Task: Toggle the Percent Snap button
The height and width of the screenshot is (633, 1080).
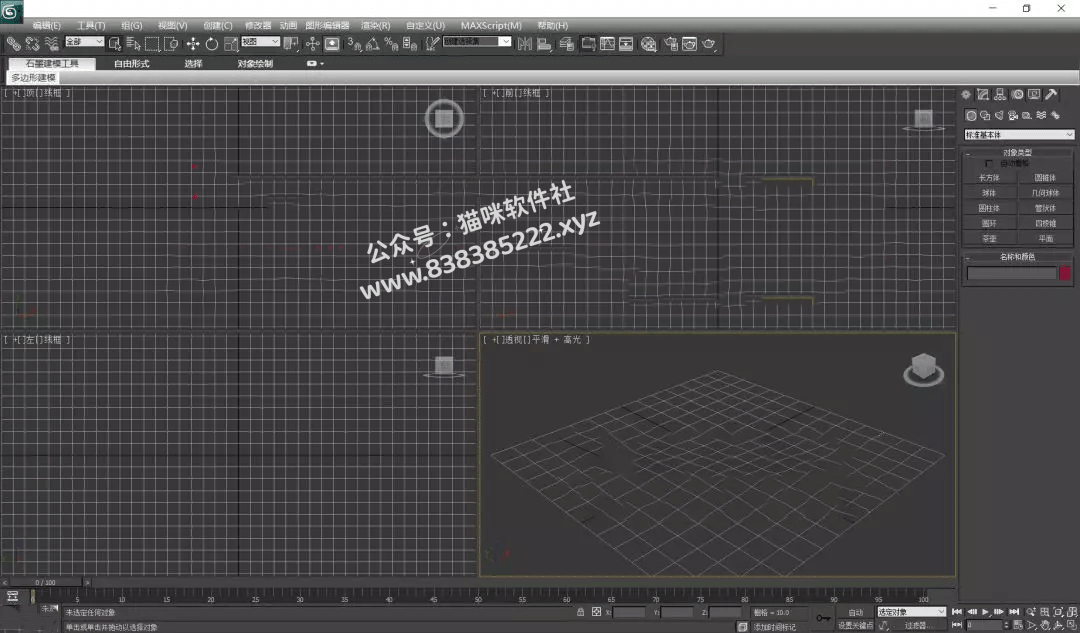Action: click(391, 44)
